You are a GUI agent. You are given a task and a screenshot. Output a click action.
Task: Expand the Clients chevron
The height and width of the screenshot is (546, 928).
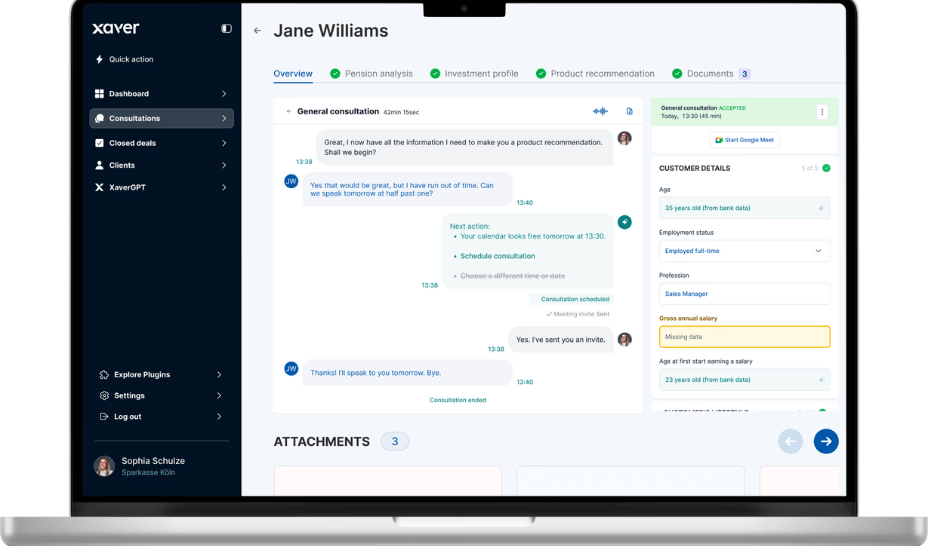pyautogui.click(x=224, y=165)
